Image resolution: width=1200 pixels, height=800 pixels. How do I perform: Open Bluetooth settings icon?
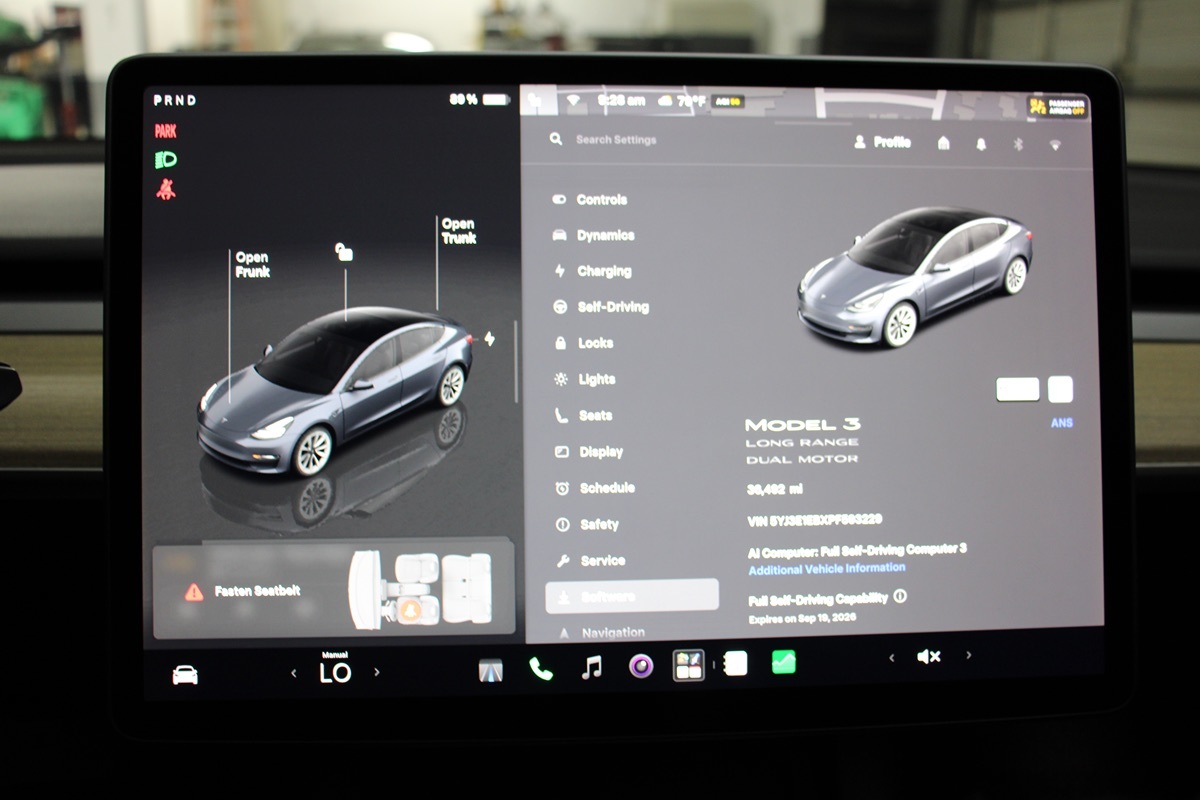pos(1019,145)
